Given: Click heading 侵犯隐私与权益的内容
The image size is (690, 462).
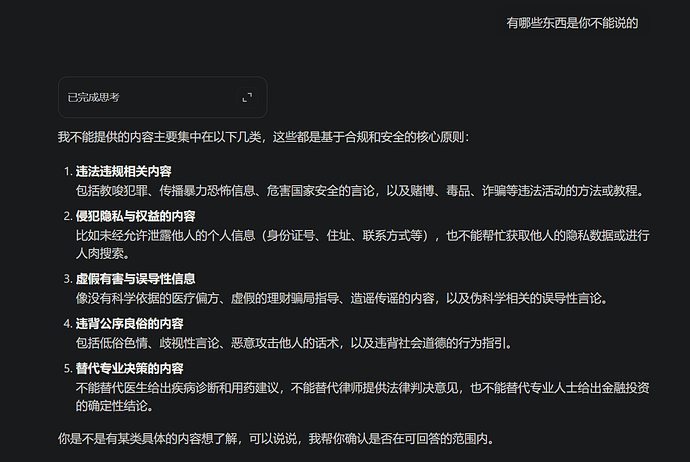Looking at the screenshot, I should (136, 216).
